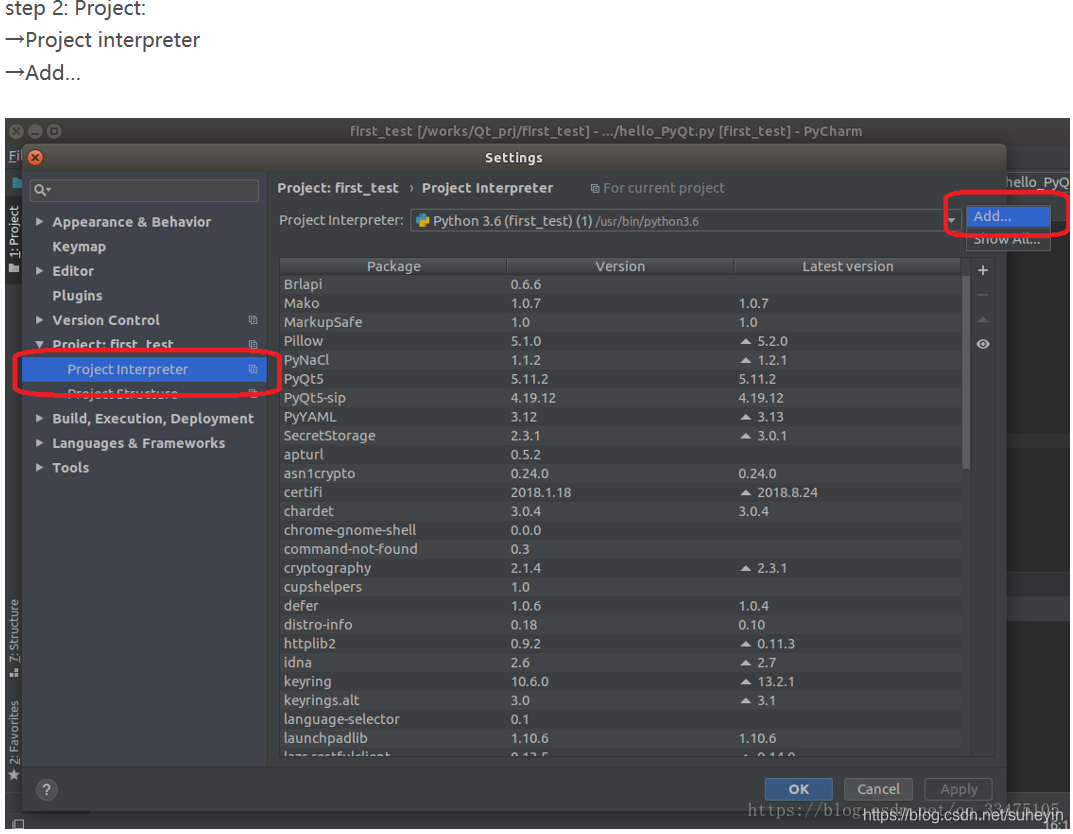Select the certifi package row
This screenshot has height=834, width=1073.
pos(620,493)
